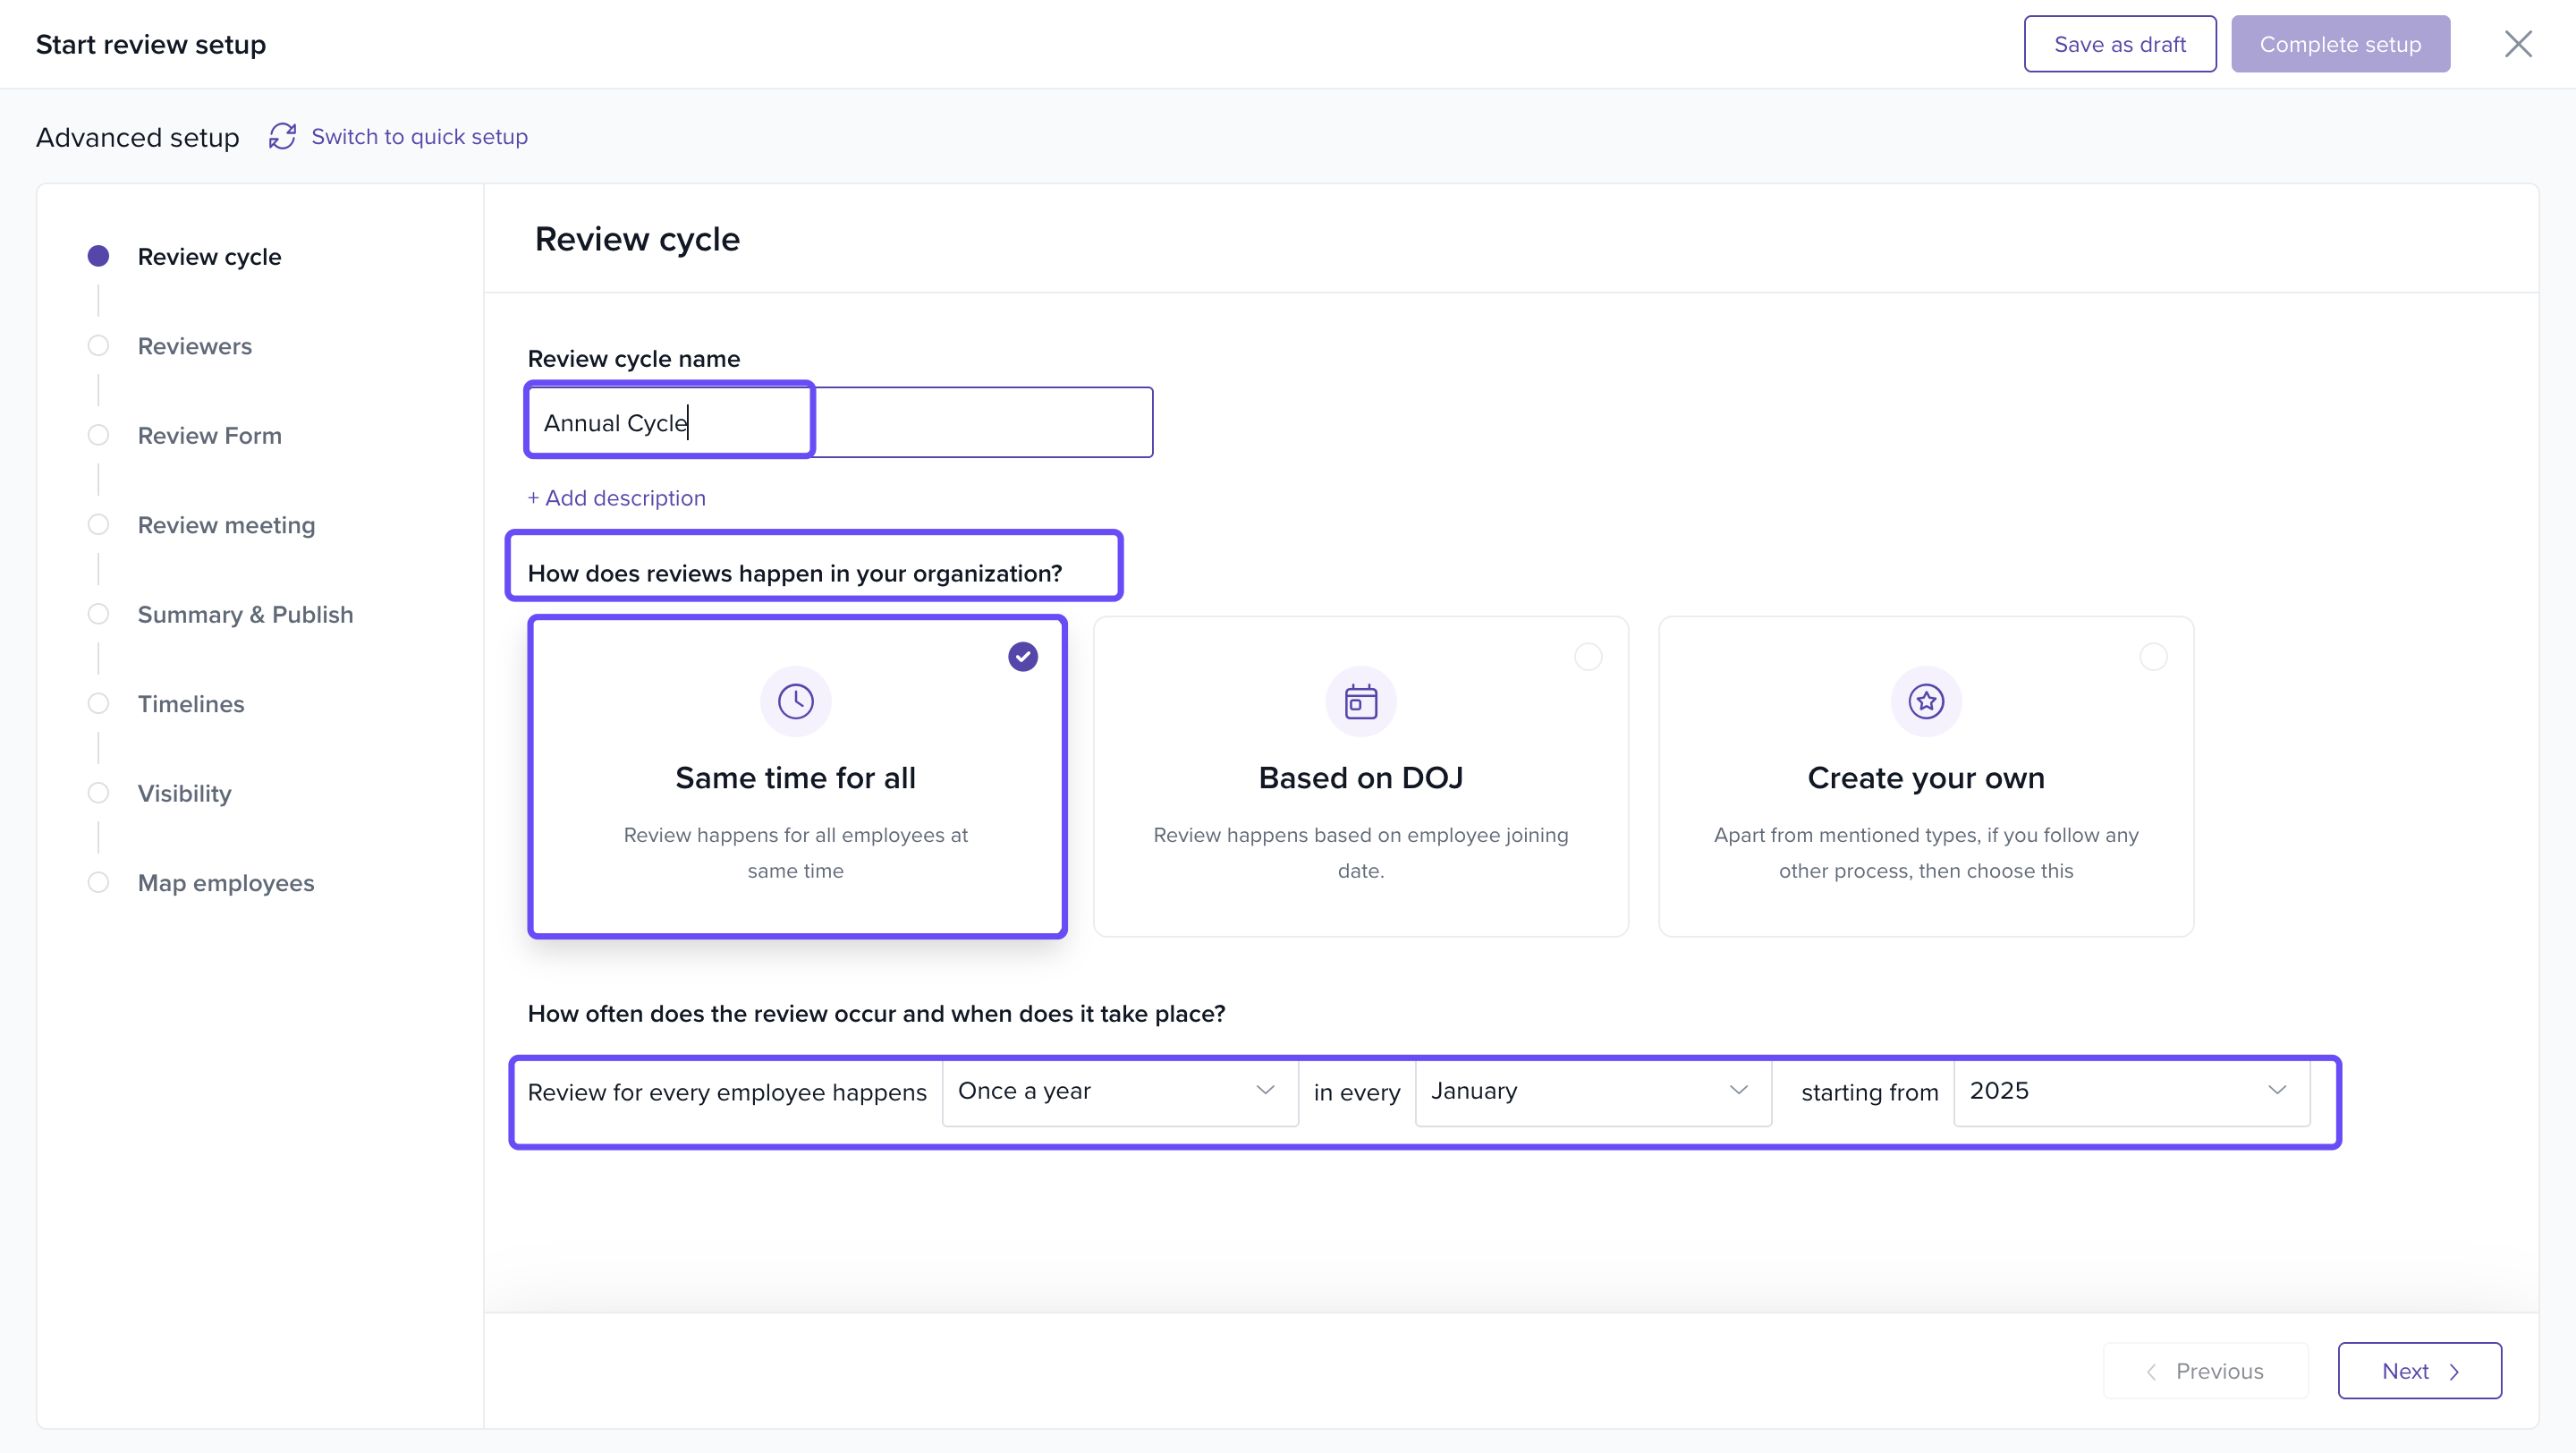Expand the January month dropdown
Viewport: 2576px width, 1453px height.
coord(1592,1091)
